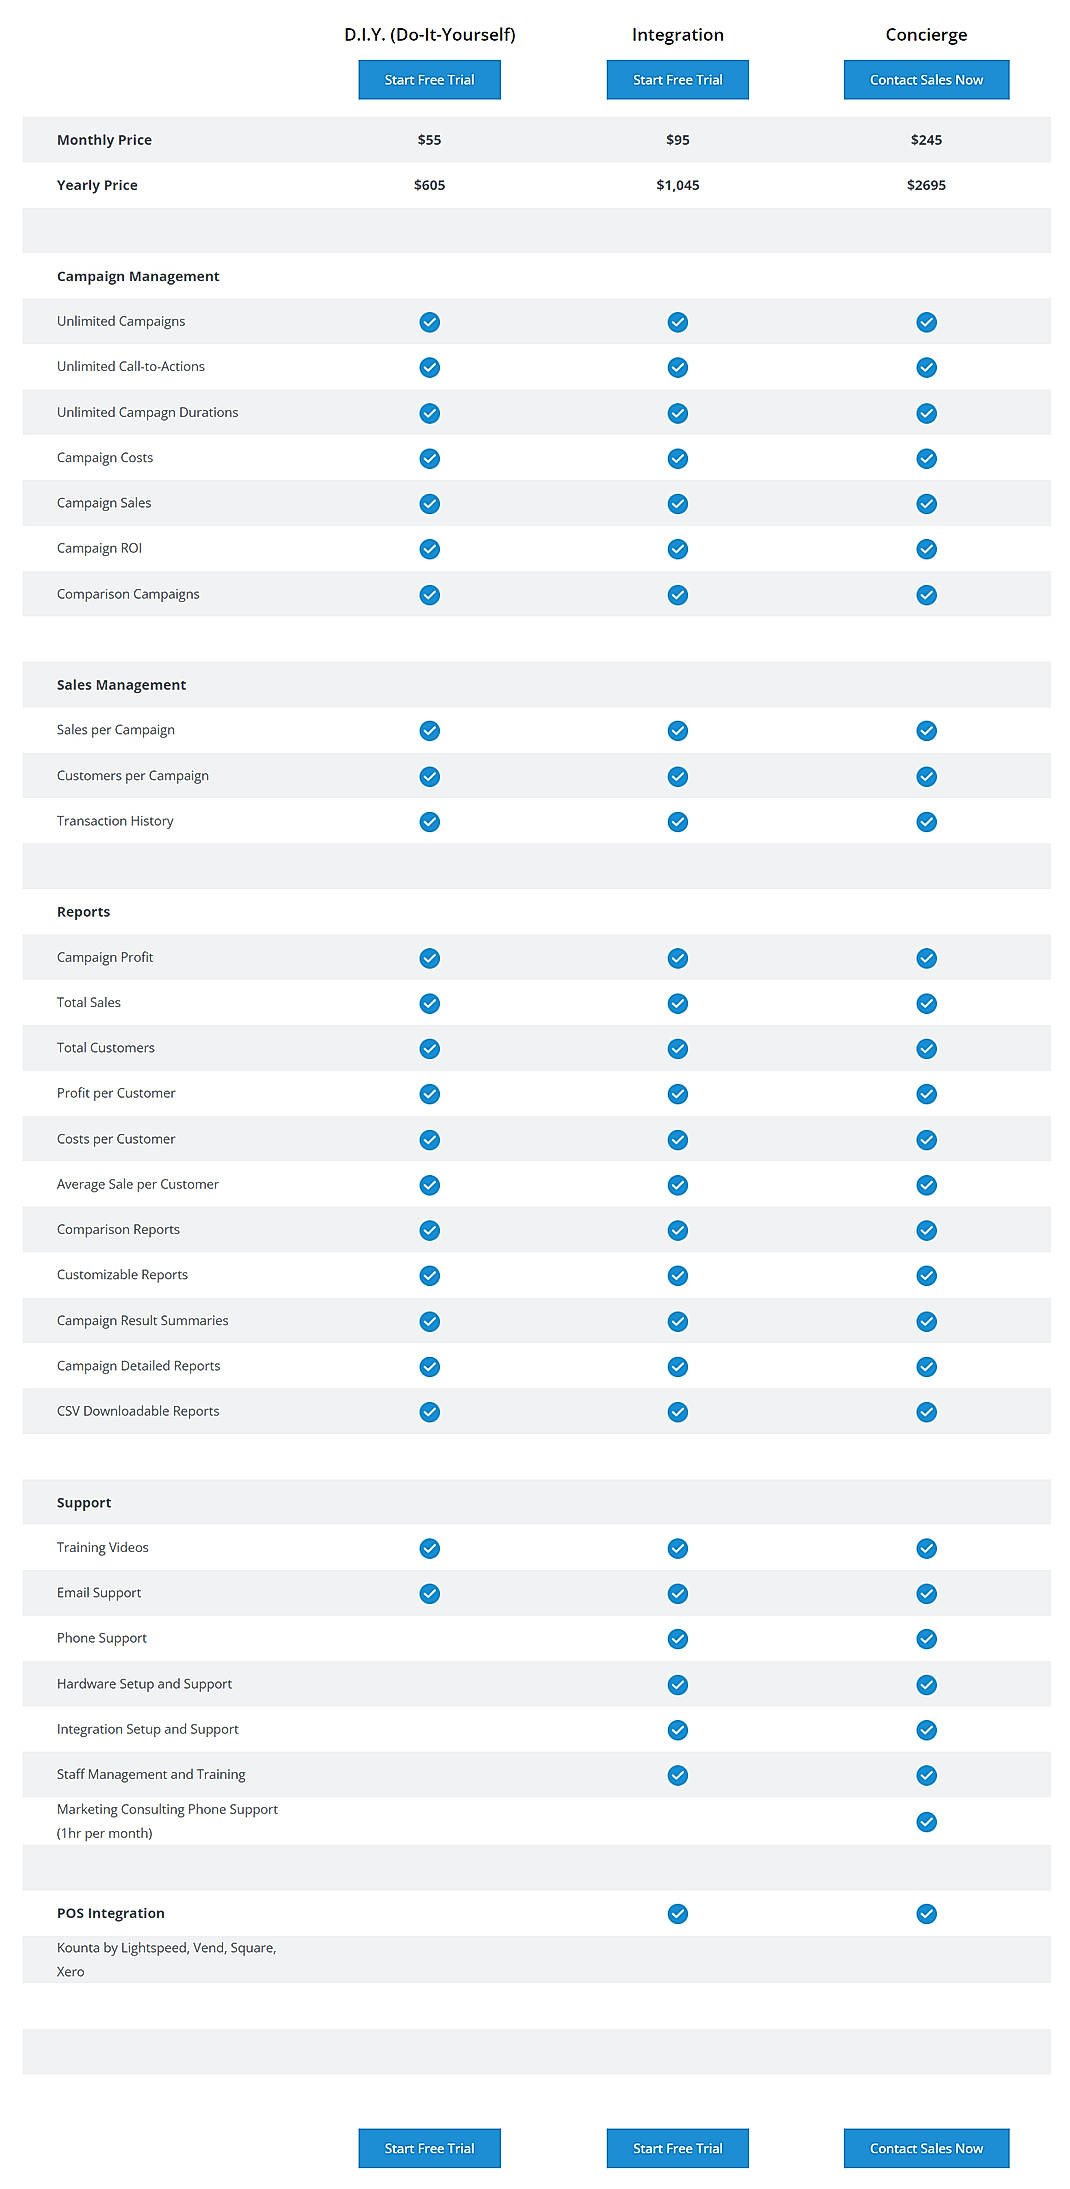Click the Staff Management and Training checkmark for Concierge
Screen dimensions: 1070x2189
926,1774
